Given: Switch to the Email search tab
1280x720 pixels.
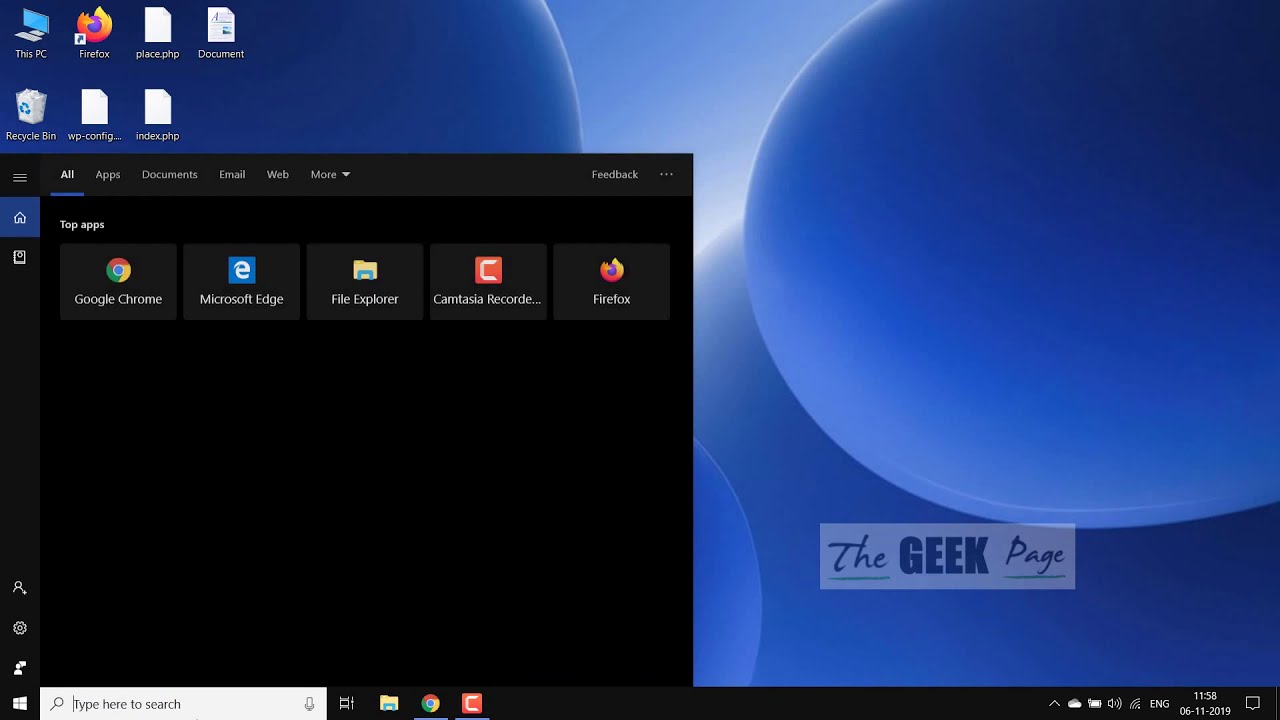Looking at the screenshot, I should (x=232, y=174).
